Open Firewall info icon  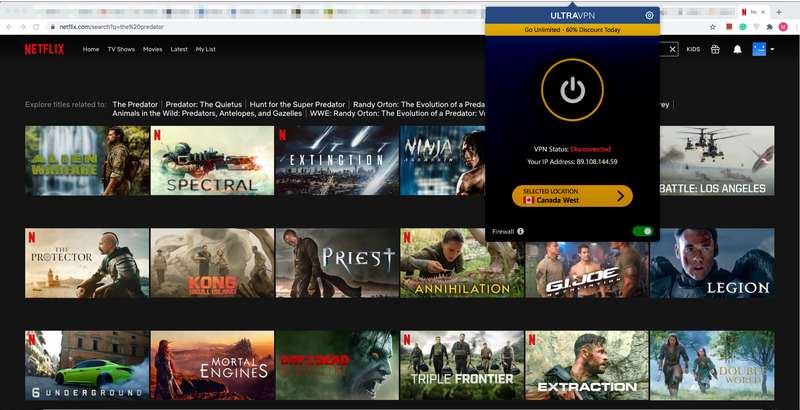(520, 231)
